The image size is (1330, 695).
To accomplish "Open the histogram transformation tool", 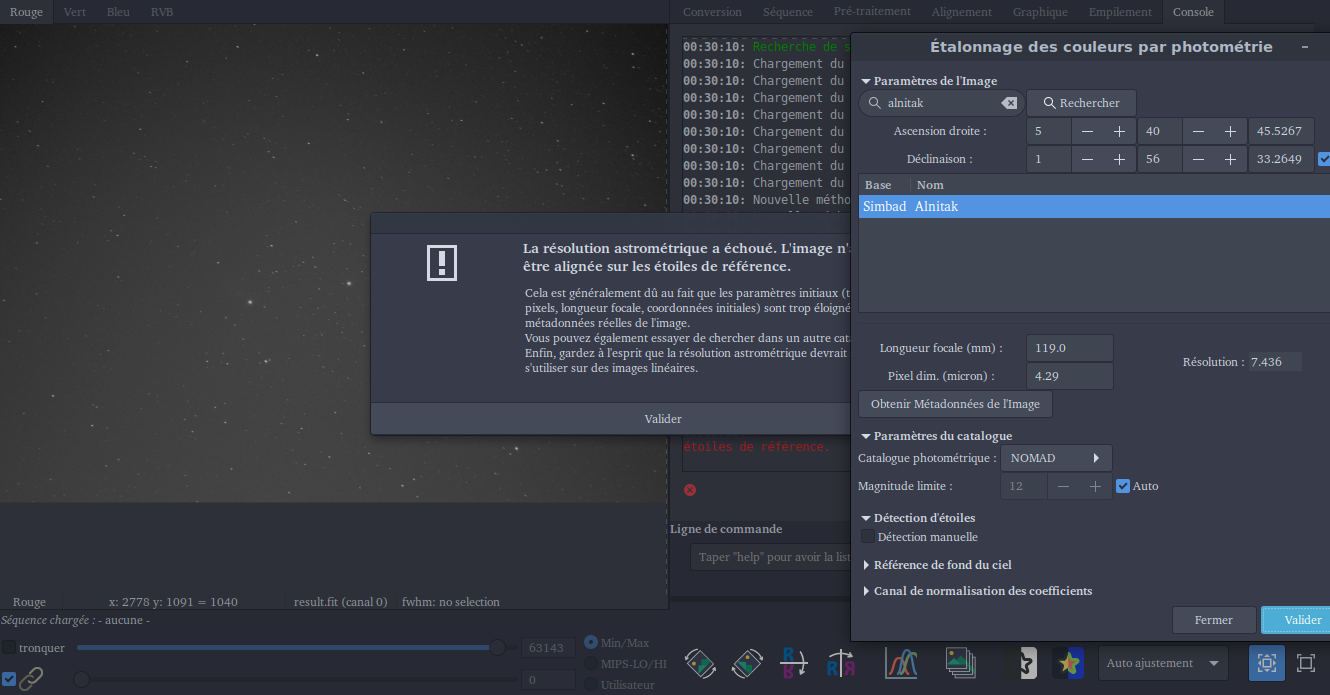I will pos(902,662).
